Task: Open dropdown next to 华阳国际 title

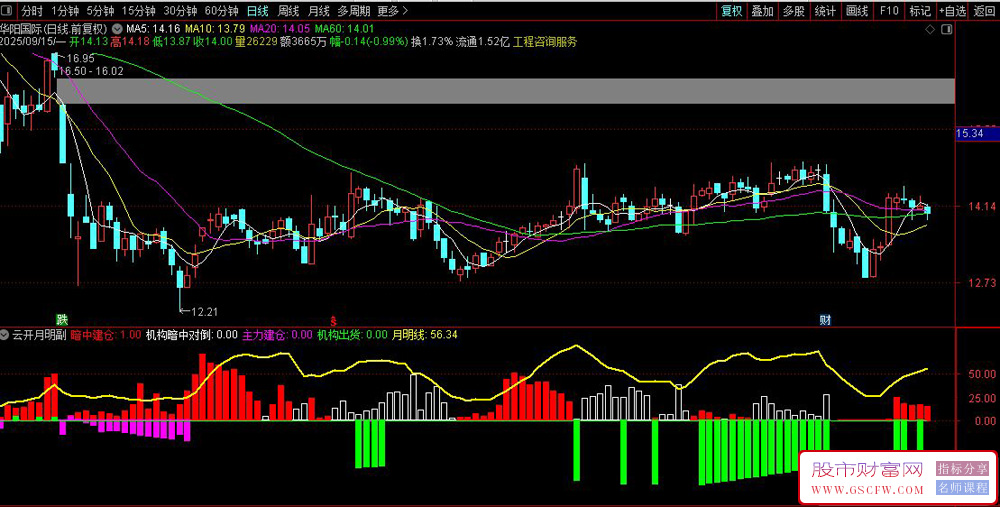Action: click(x=117, y=29)
